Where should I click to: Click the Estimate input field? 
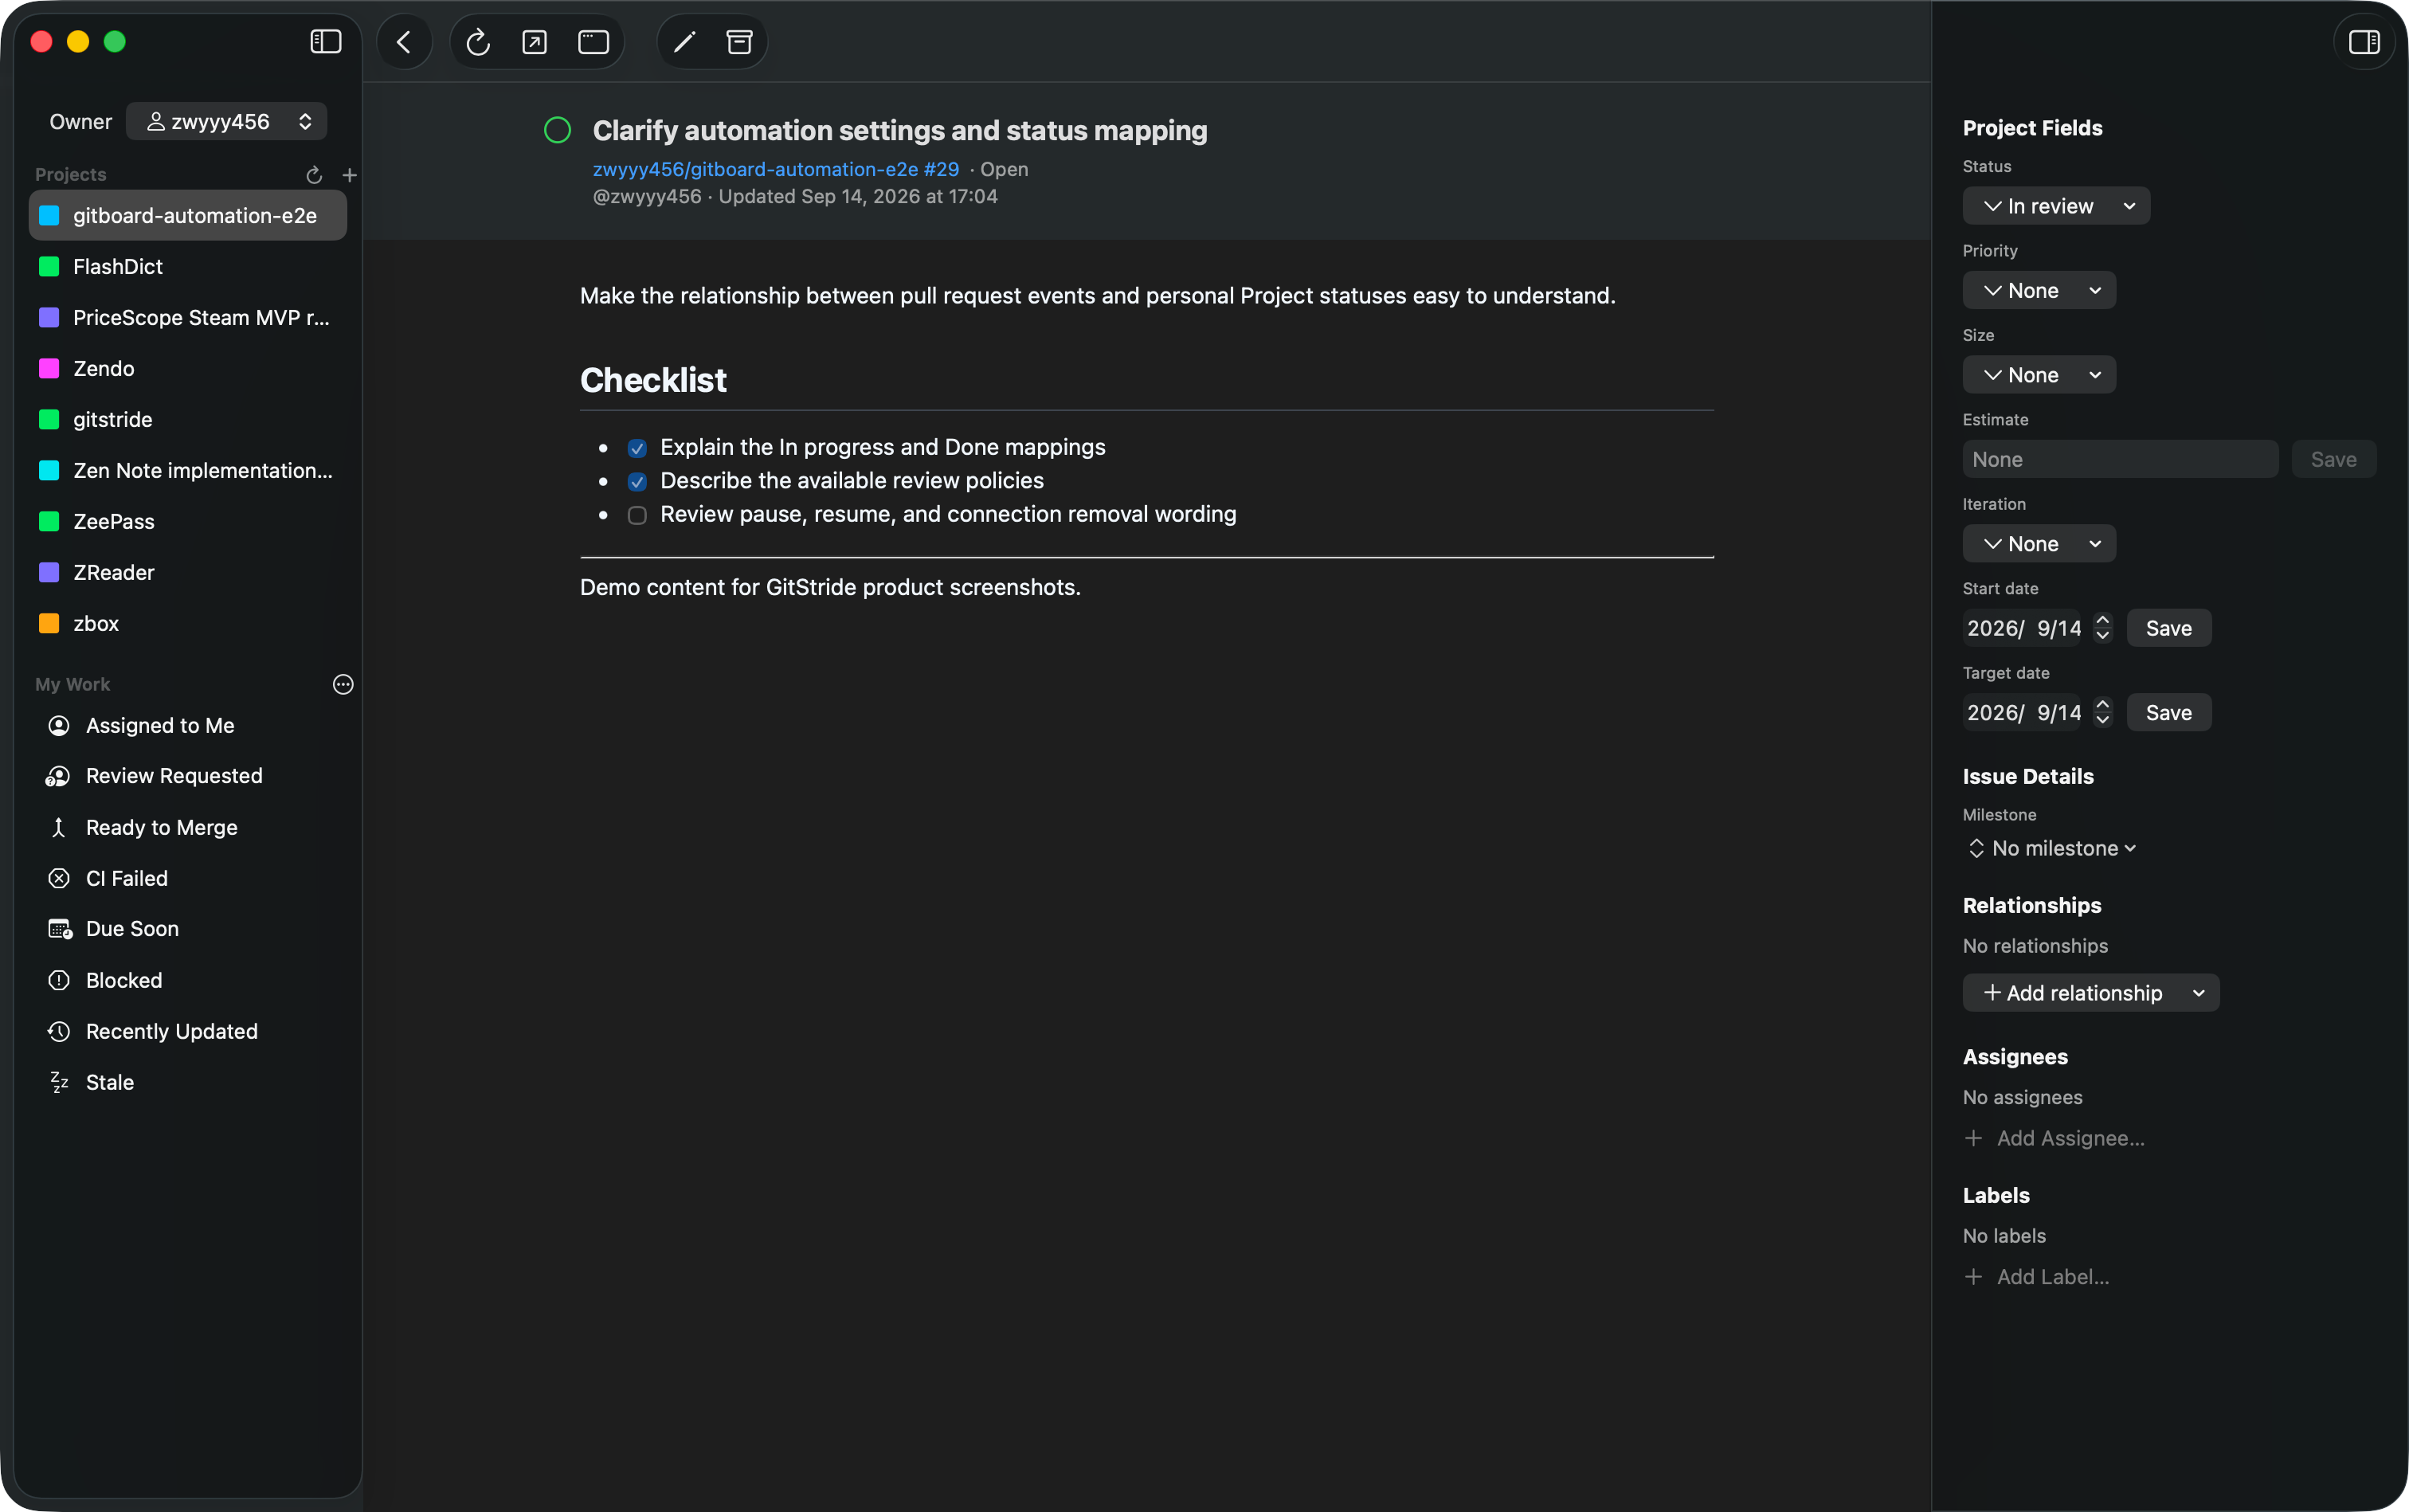pyautogui.click(x=2120, y=460)
